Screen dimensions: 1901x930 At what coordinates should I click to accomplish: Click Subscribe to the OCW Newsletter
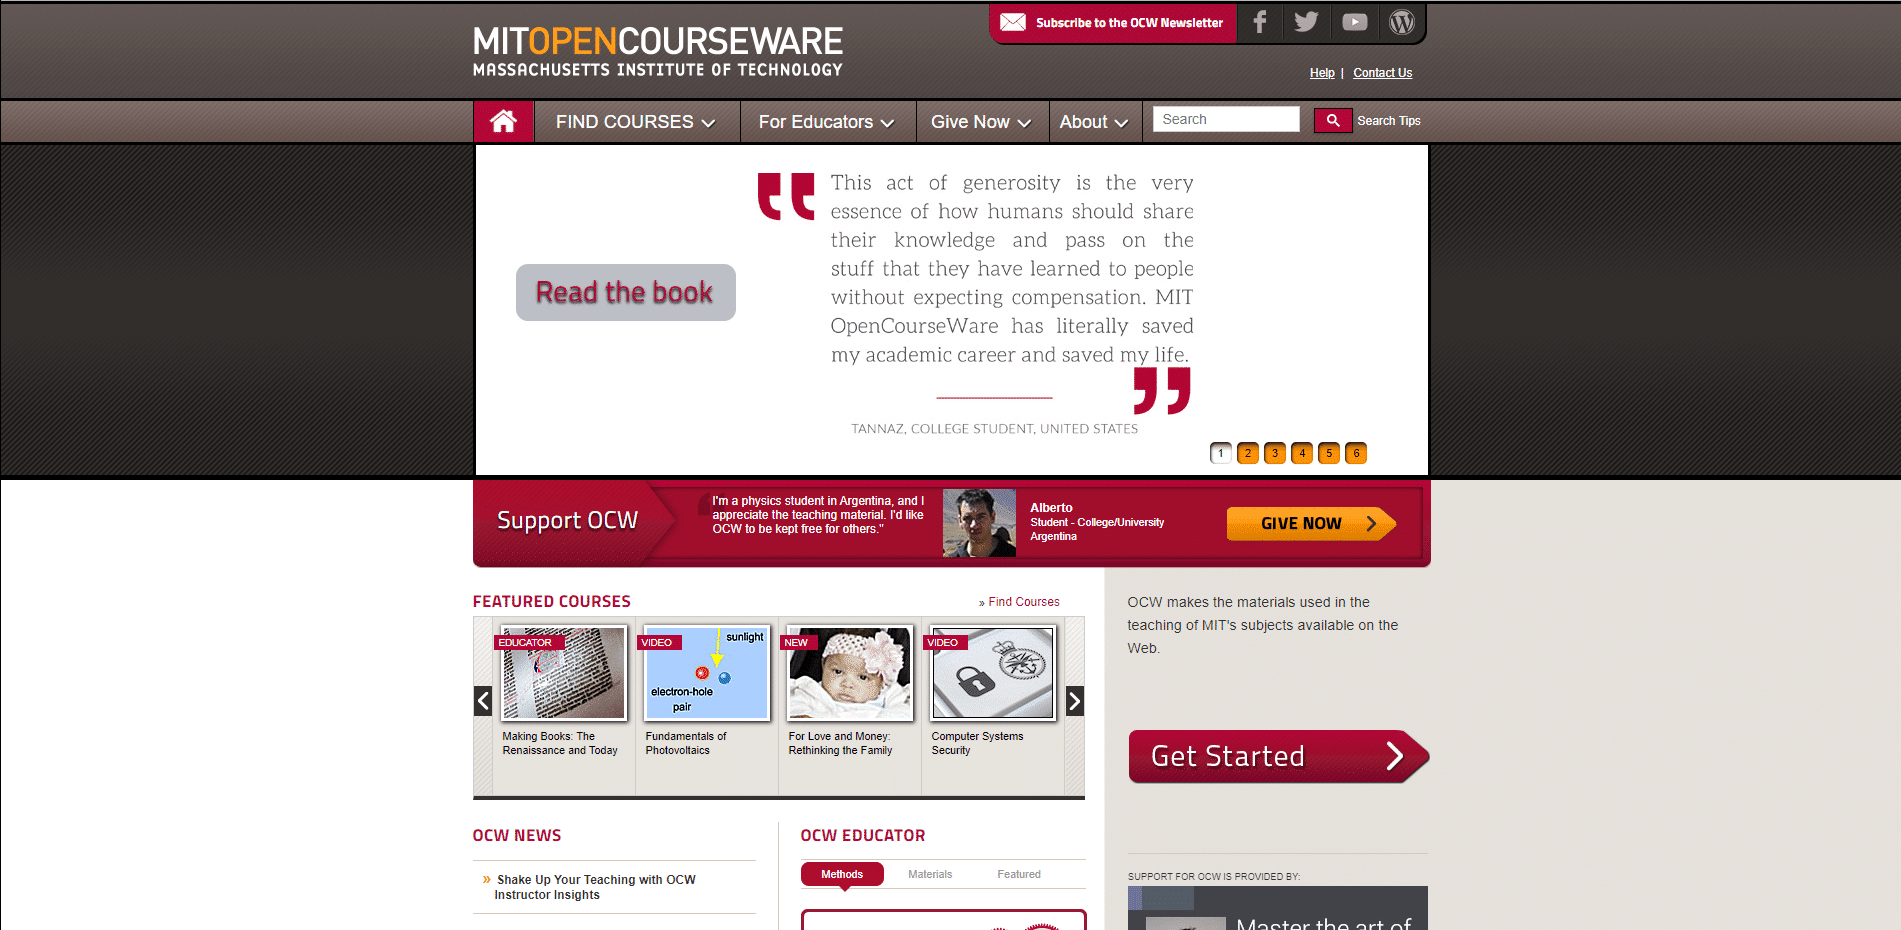point(1129,23)
